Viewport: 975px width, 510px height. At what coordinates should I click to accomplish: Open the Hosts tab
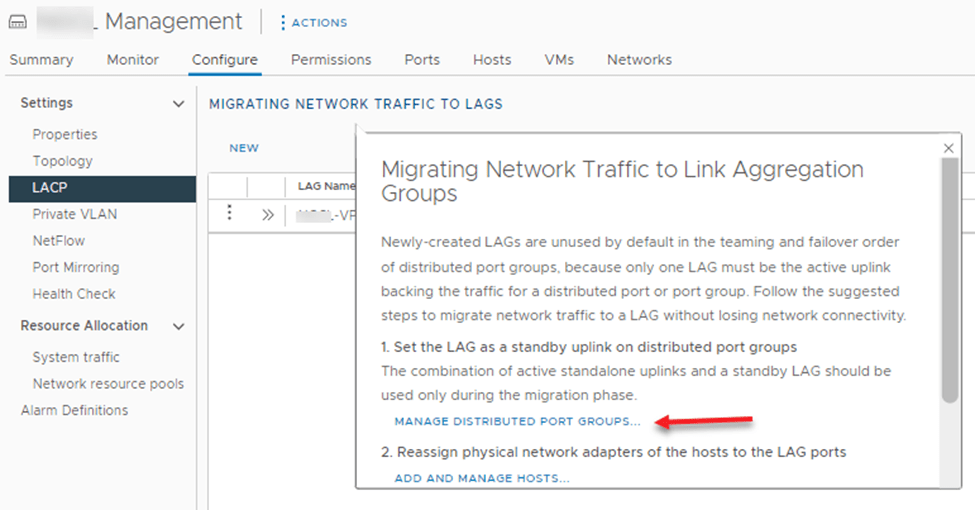tap(492, 60)
